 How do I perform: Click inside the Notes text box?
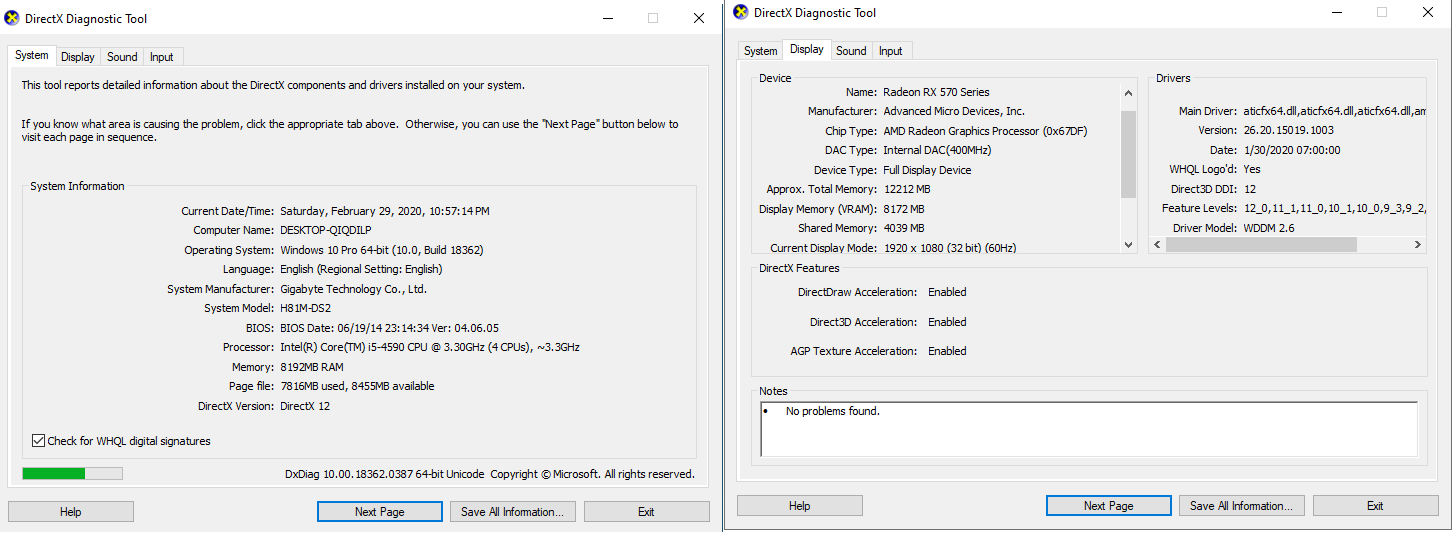point(1088,429)
